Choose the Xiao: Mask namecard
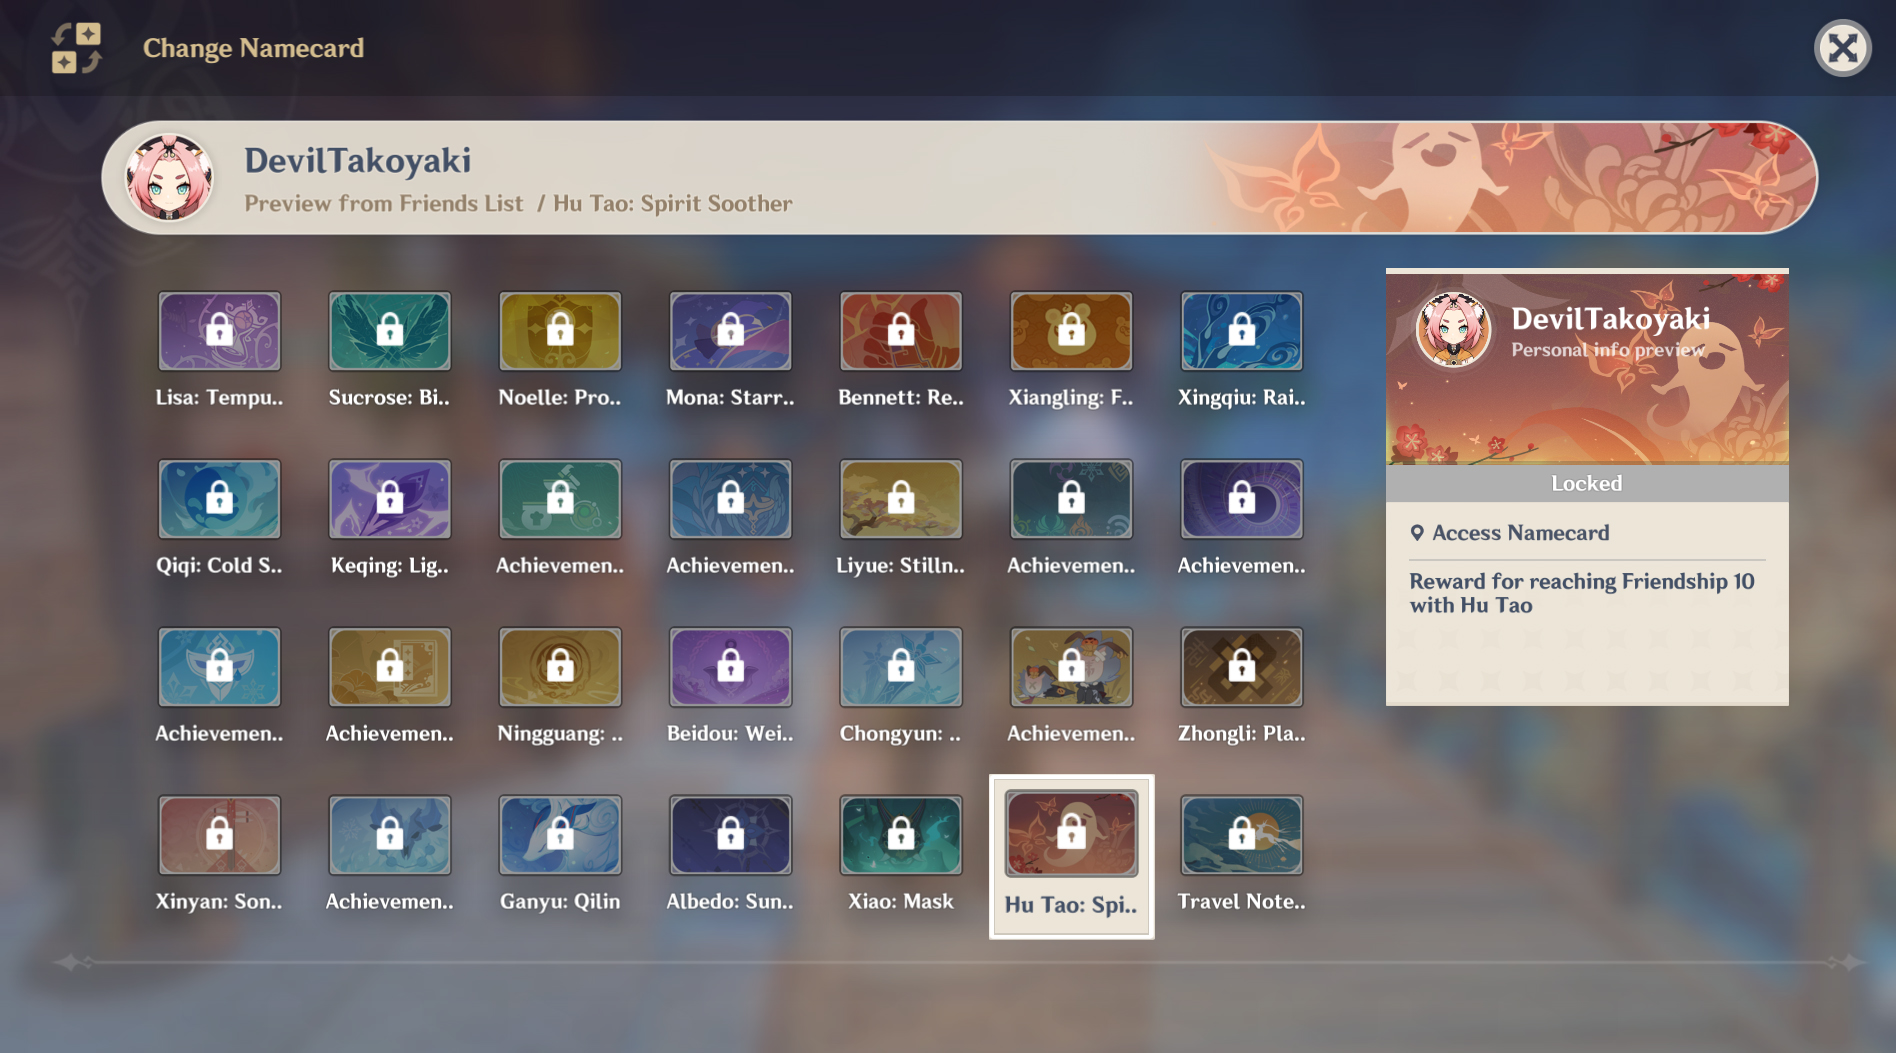 point(901,835)
